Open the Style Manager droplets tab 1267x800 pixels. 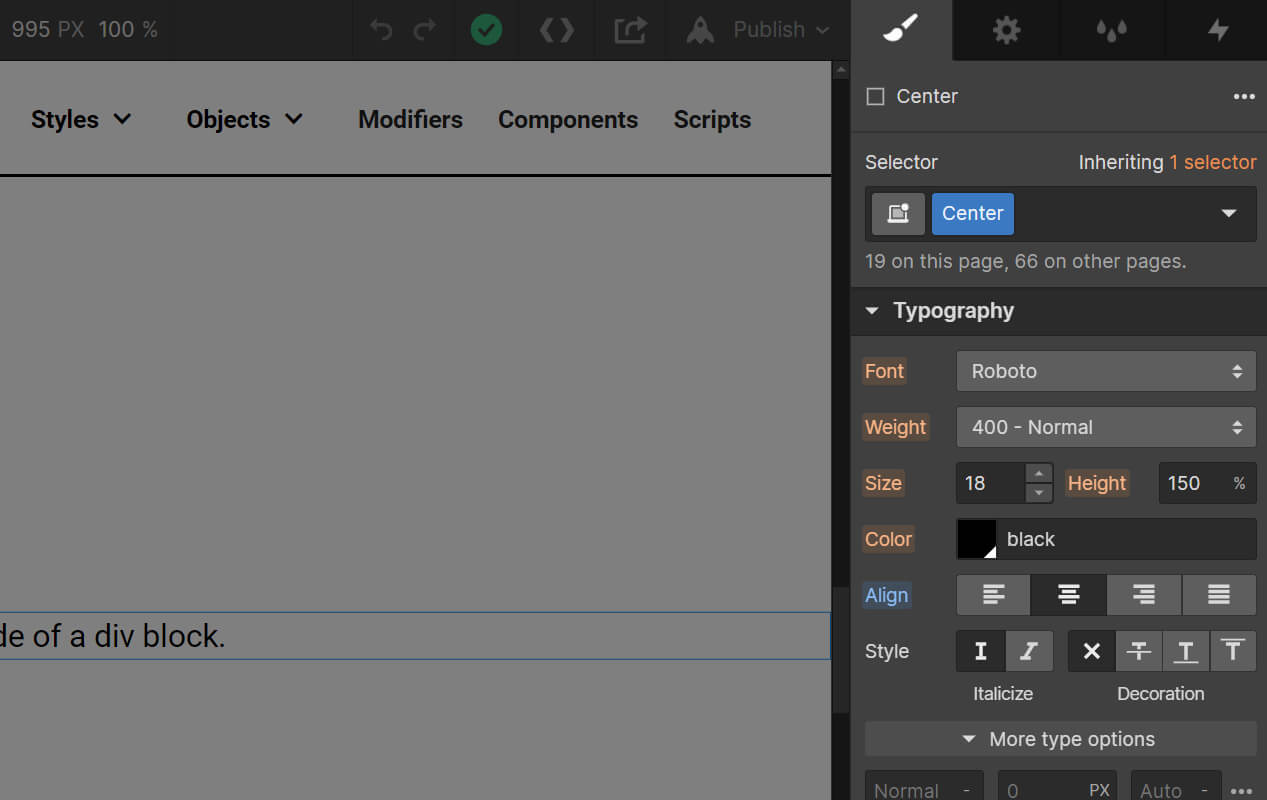[1111, 30]
